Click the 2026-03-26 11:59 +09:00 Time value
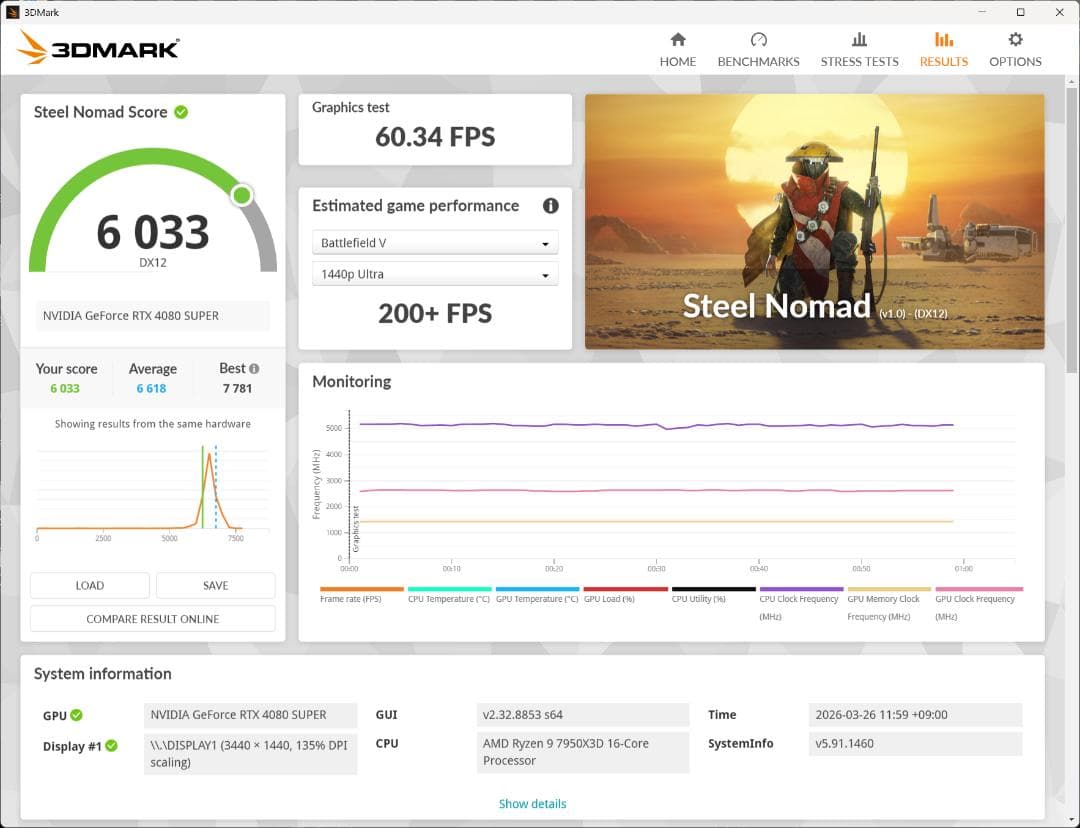Screen dimensions: 1080x828 pos(915,714)
